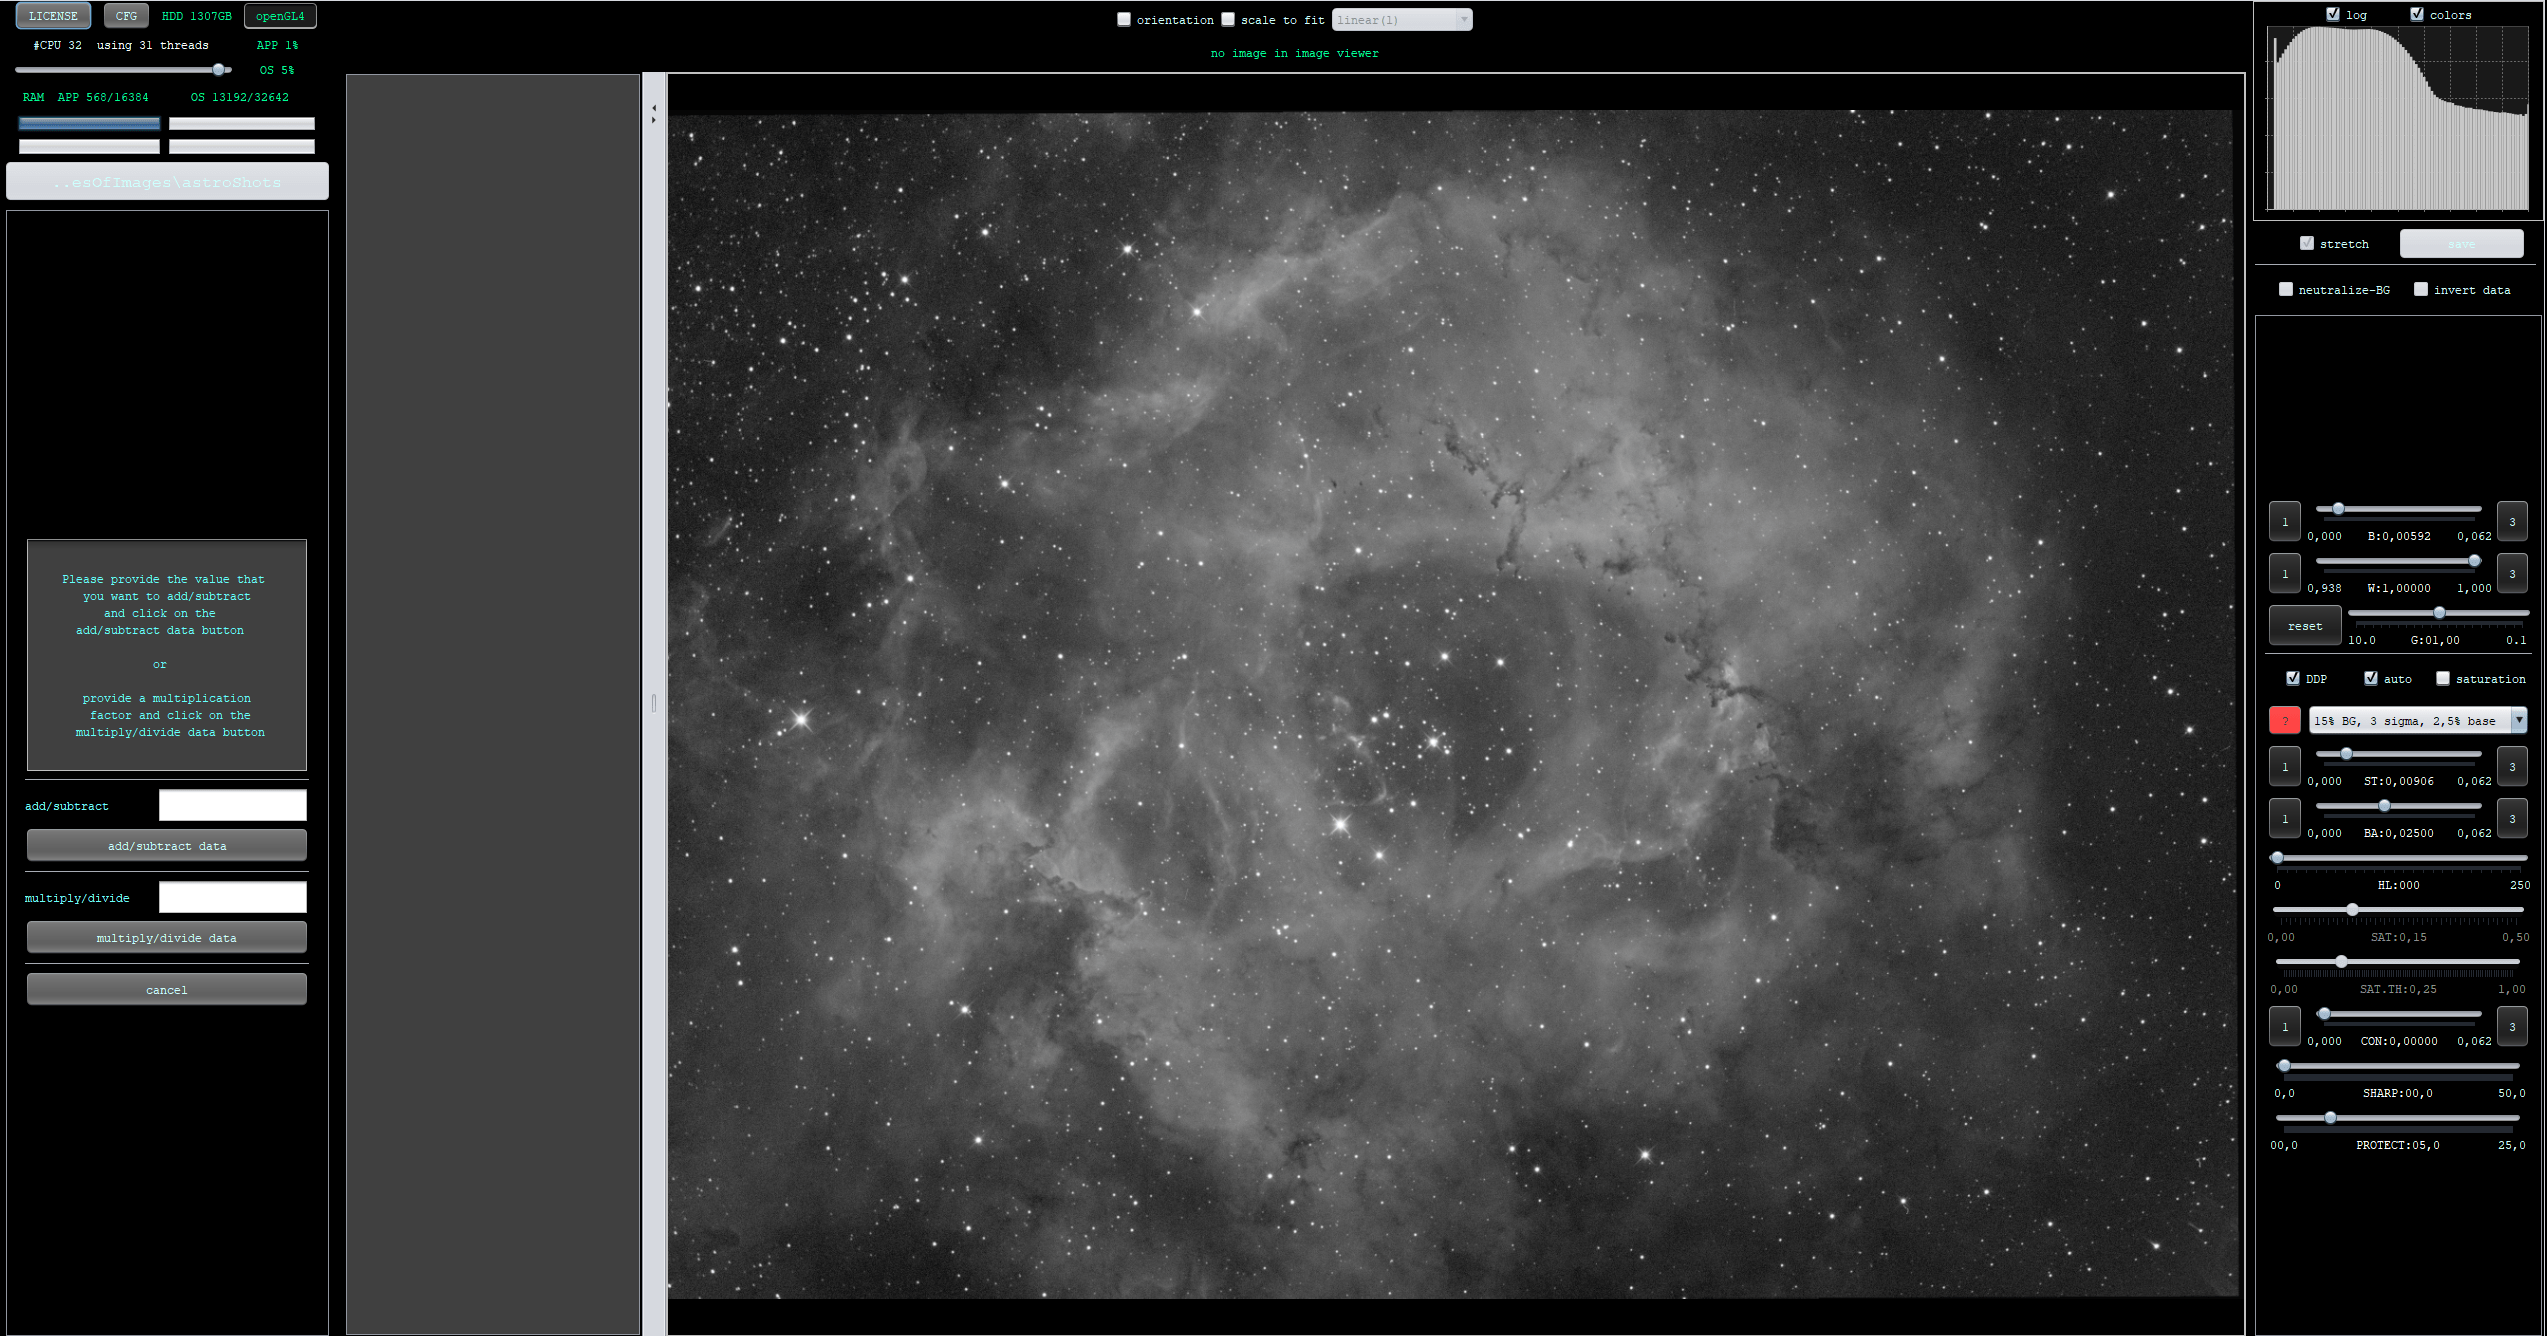Open the LICENSE menu button
2547x1336 pixels.
53,16
